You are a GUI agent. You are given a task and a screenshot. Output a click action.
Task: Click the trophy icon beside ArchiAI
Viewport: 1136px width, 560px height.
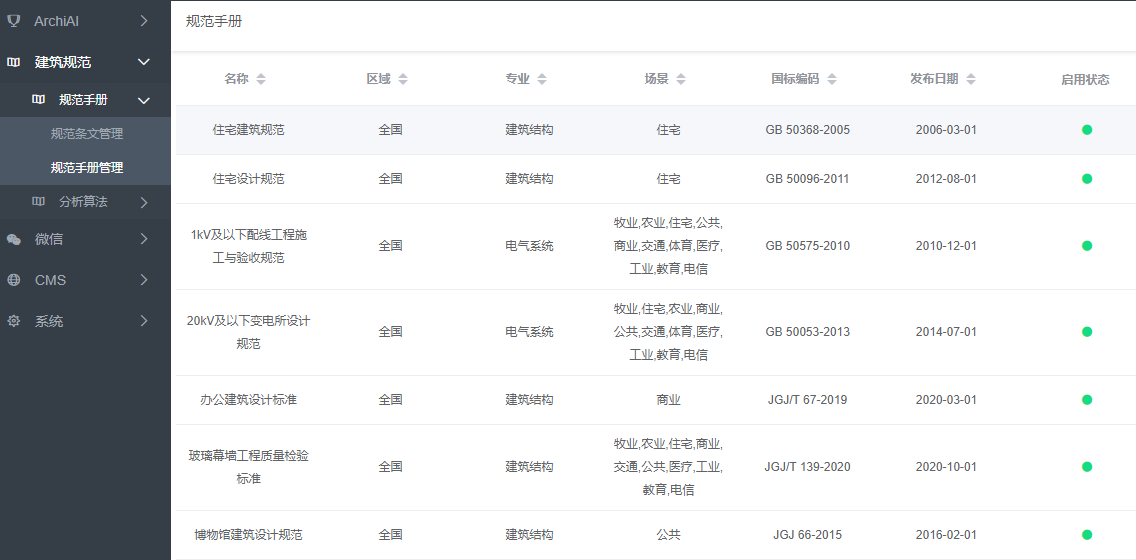(14, 21)
